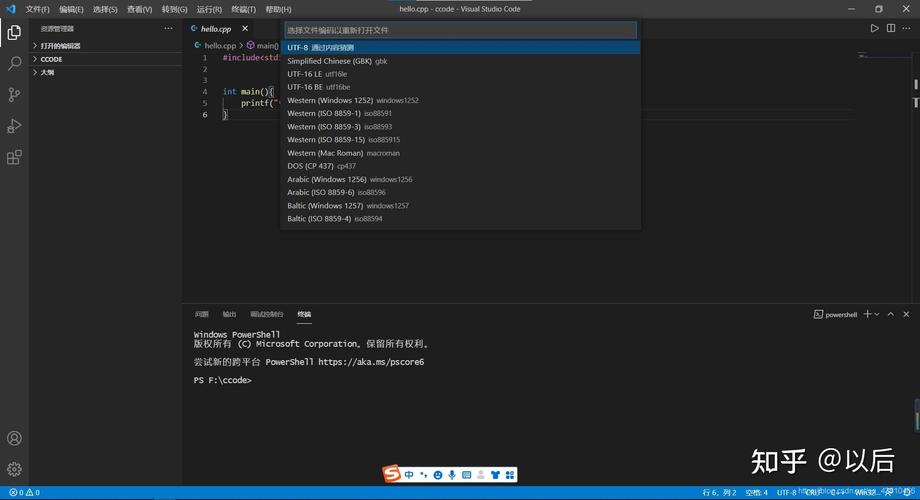Select DOS (CP 437) encoding
920x500 pixels.
tap(460, 166)
